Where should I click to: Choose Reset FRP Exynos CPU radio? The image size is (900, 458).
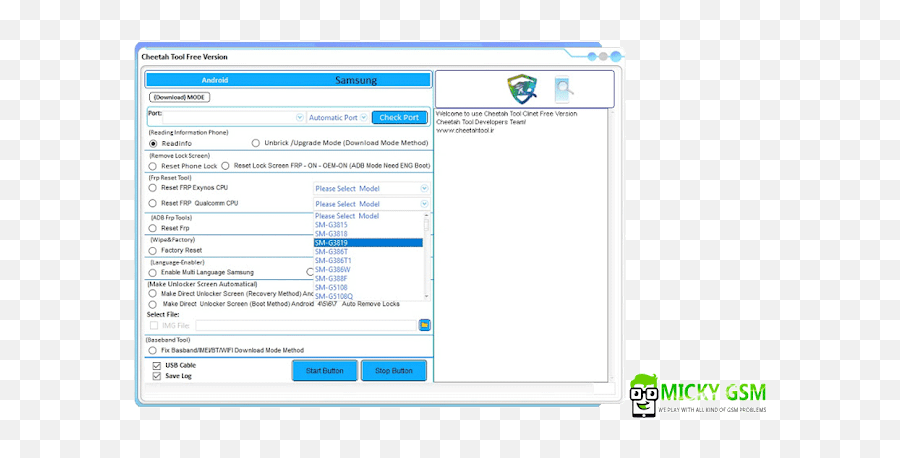point(153,188)
